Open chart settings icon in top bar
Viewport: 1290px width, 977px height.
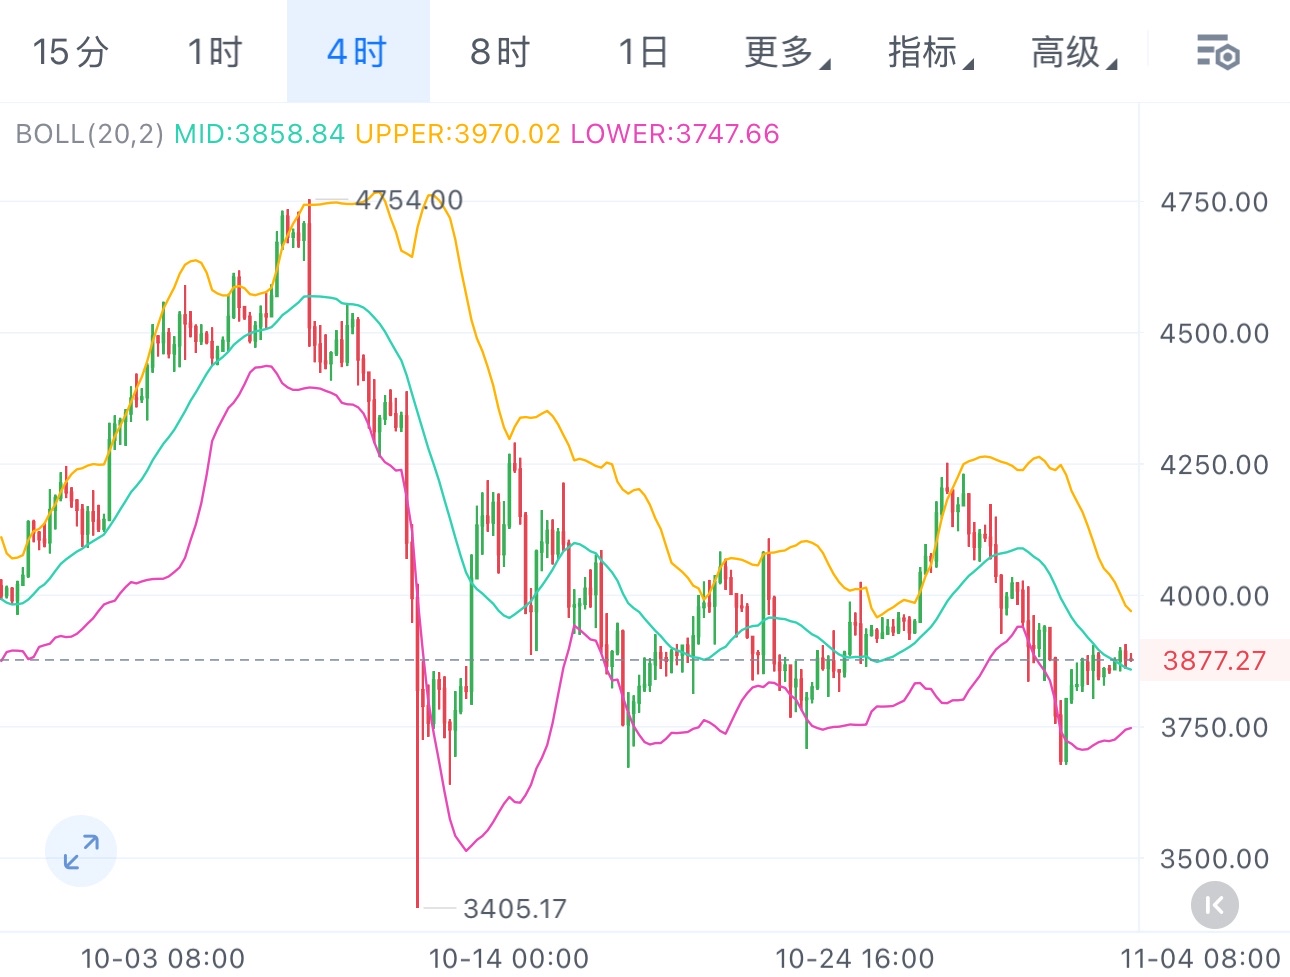(1218, 52)
